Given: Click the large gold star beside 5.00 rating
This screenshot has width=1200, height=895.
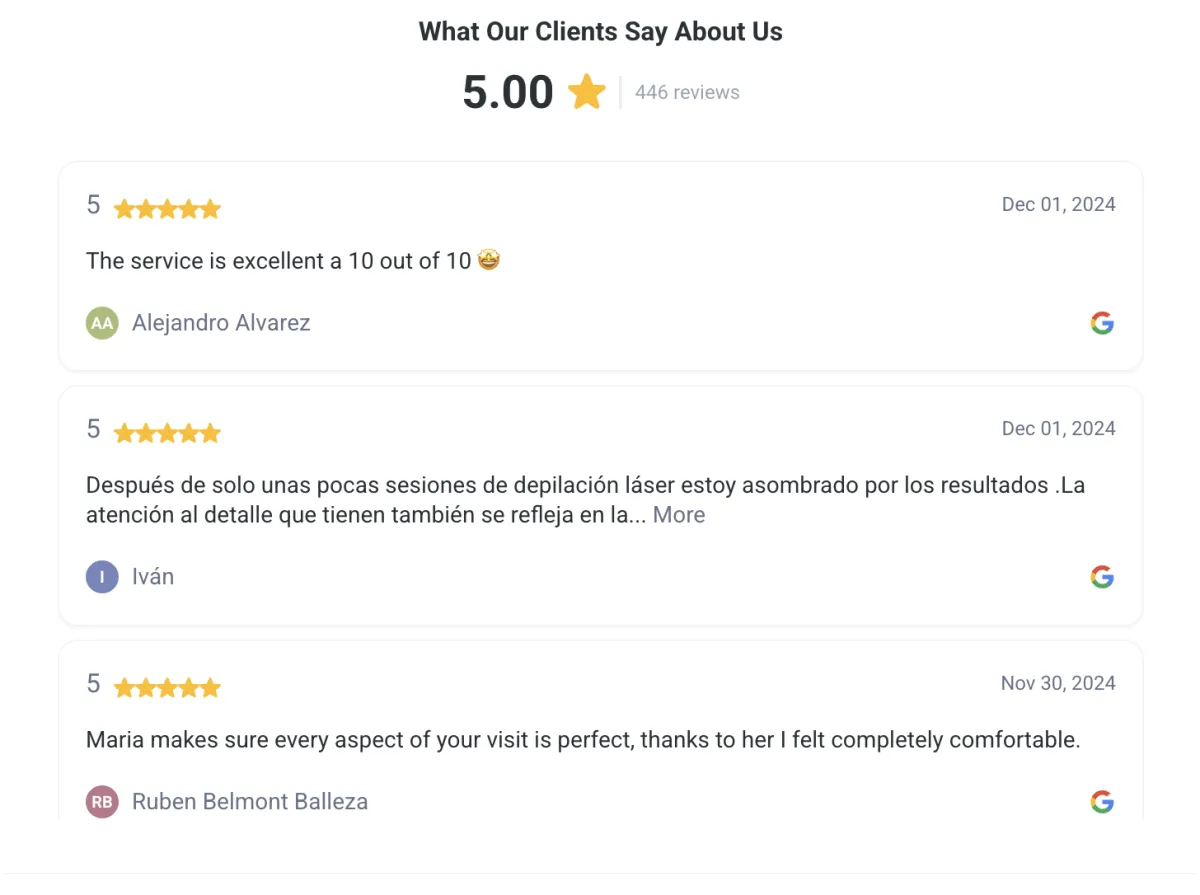Looking at the screenshot, I should coord(587,92).
